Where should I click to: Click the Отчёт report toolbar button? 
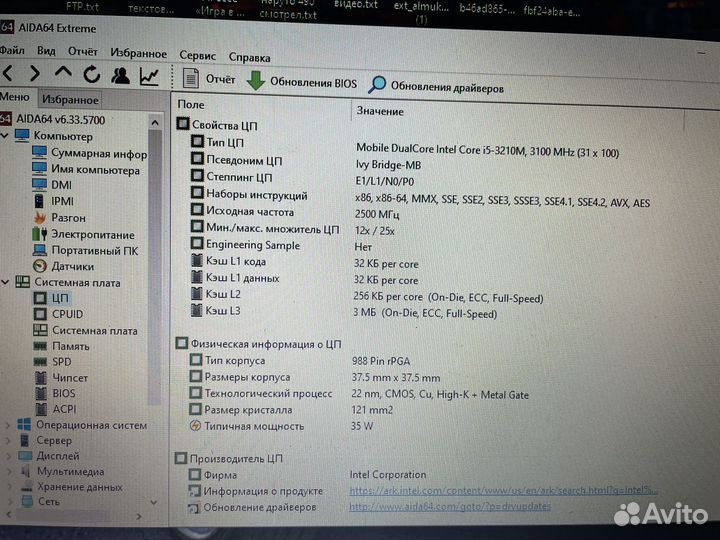pos(208,81)
